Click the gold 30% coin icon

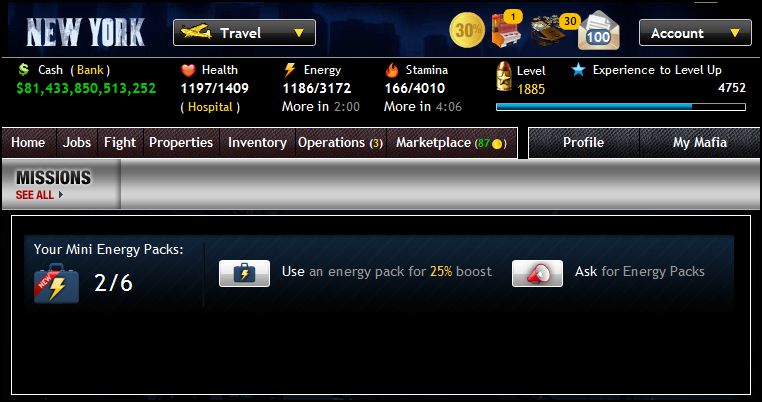pos(467,31)
